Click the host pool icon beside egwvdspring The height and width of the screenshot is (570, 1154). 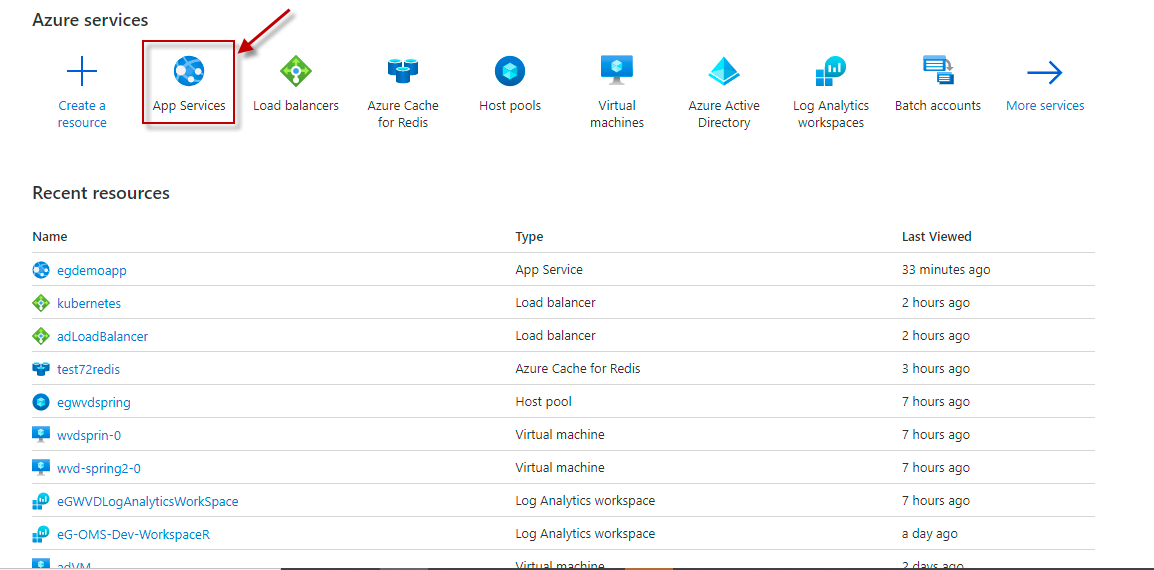(41, 402)
